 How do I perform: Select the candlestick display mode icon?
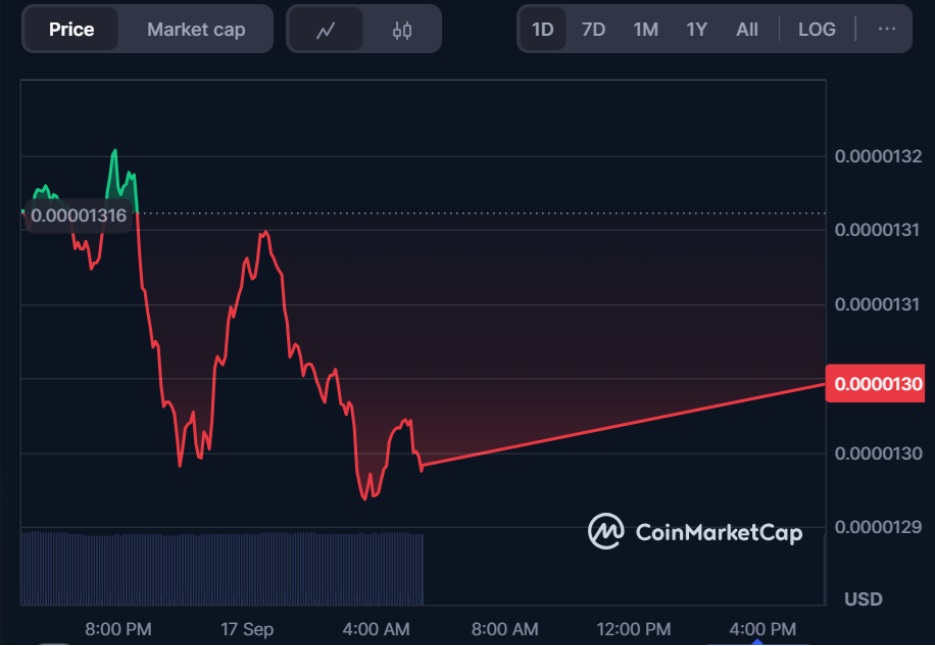click(403, 29)
